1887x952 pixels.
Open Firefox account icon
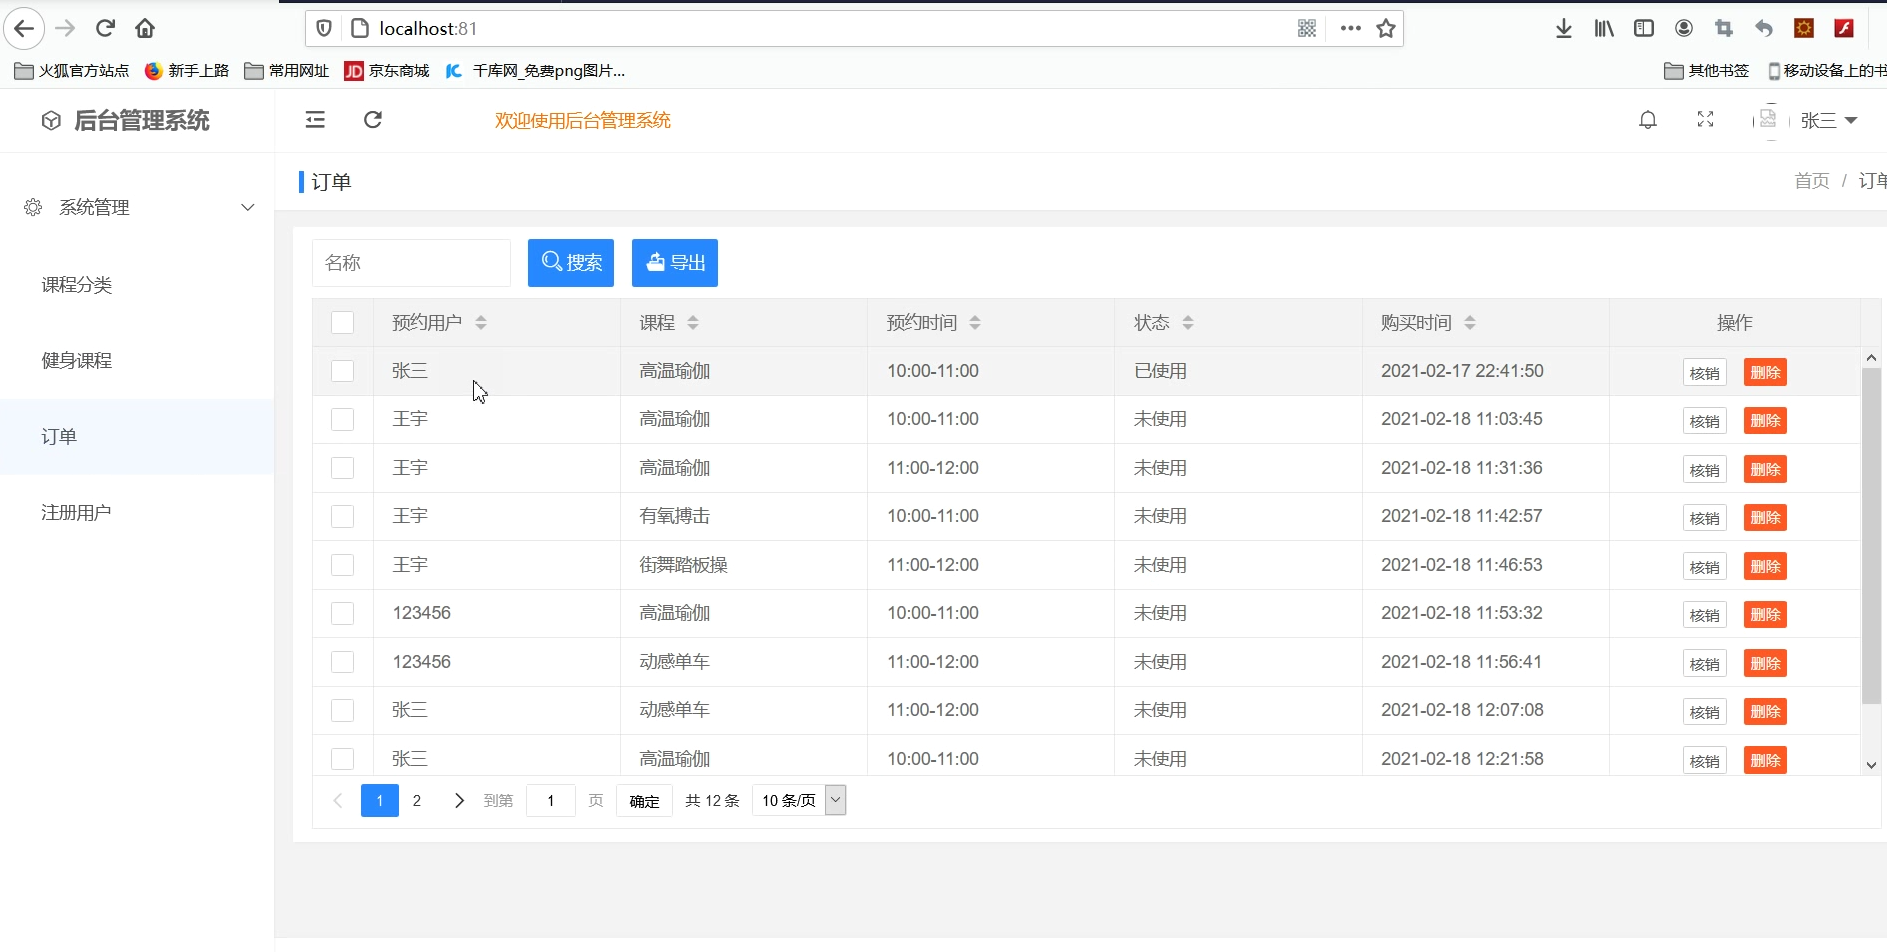[1684, 28]
